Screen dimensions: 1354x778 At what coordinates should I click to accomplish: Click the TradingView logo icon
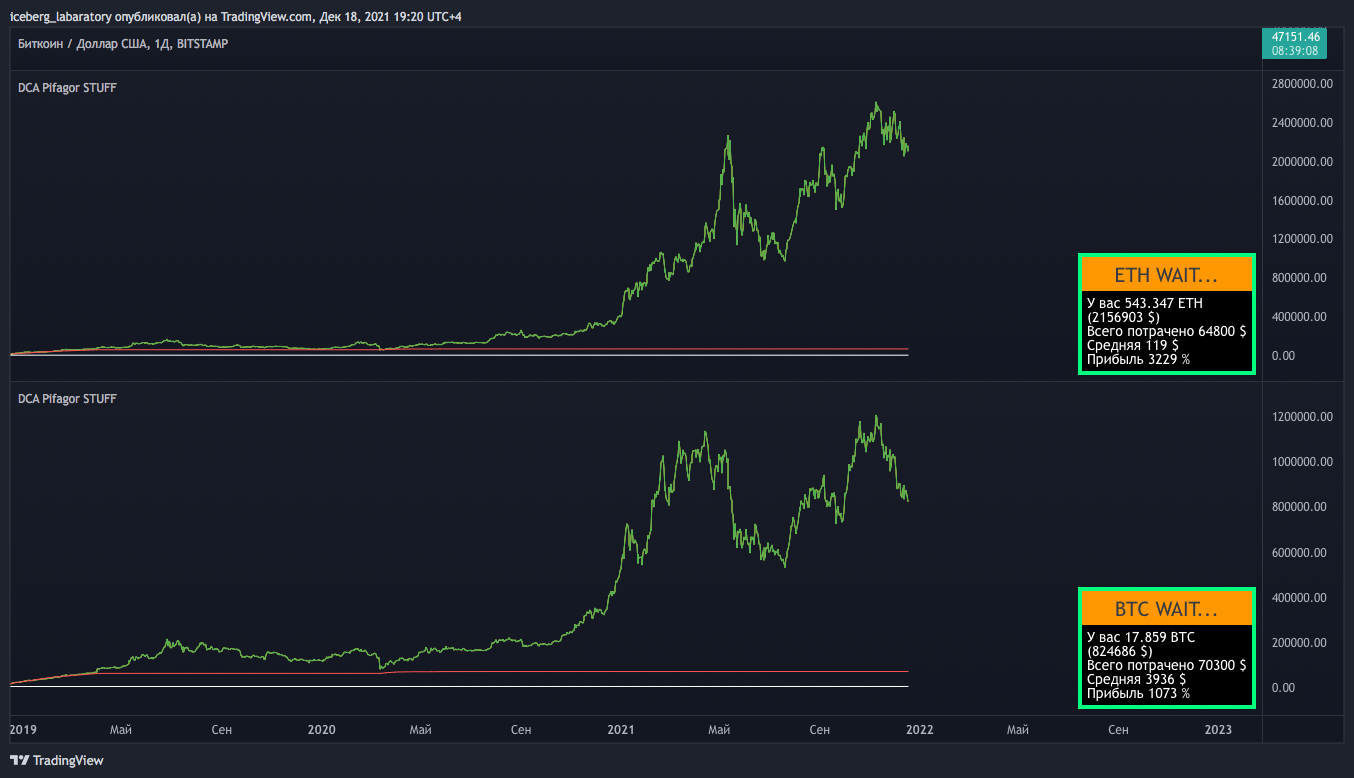pyautogui.click(x=19, y=760)
